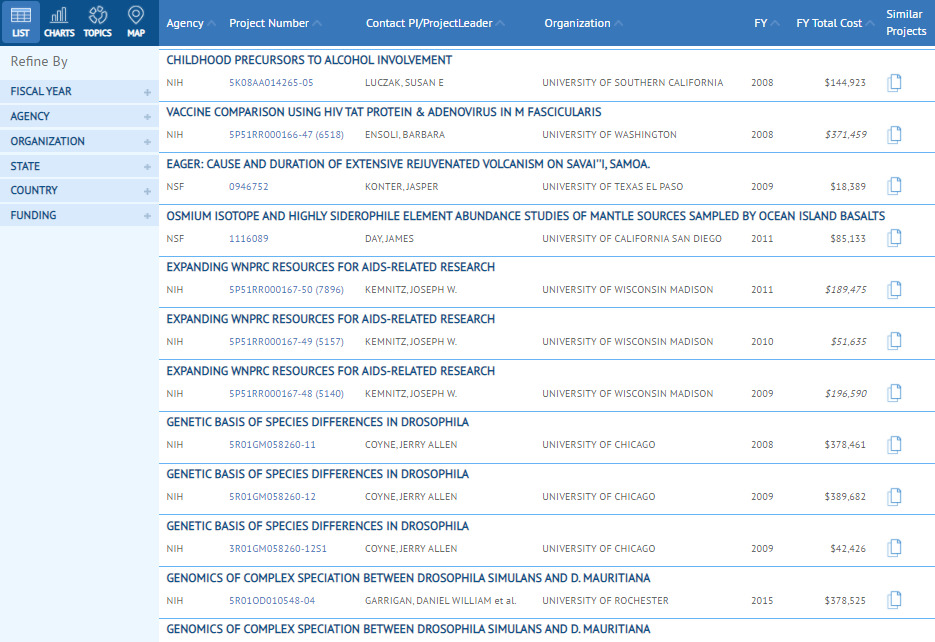Open Genomics of Complex Speciation title for 2015
The height and width of the screenshot is (642, 935).
[x=408, y=578]
